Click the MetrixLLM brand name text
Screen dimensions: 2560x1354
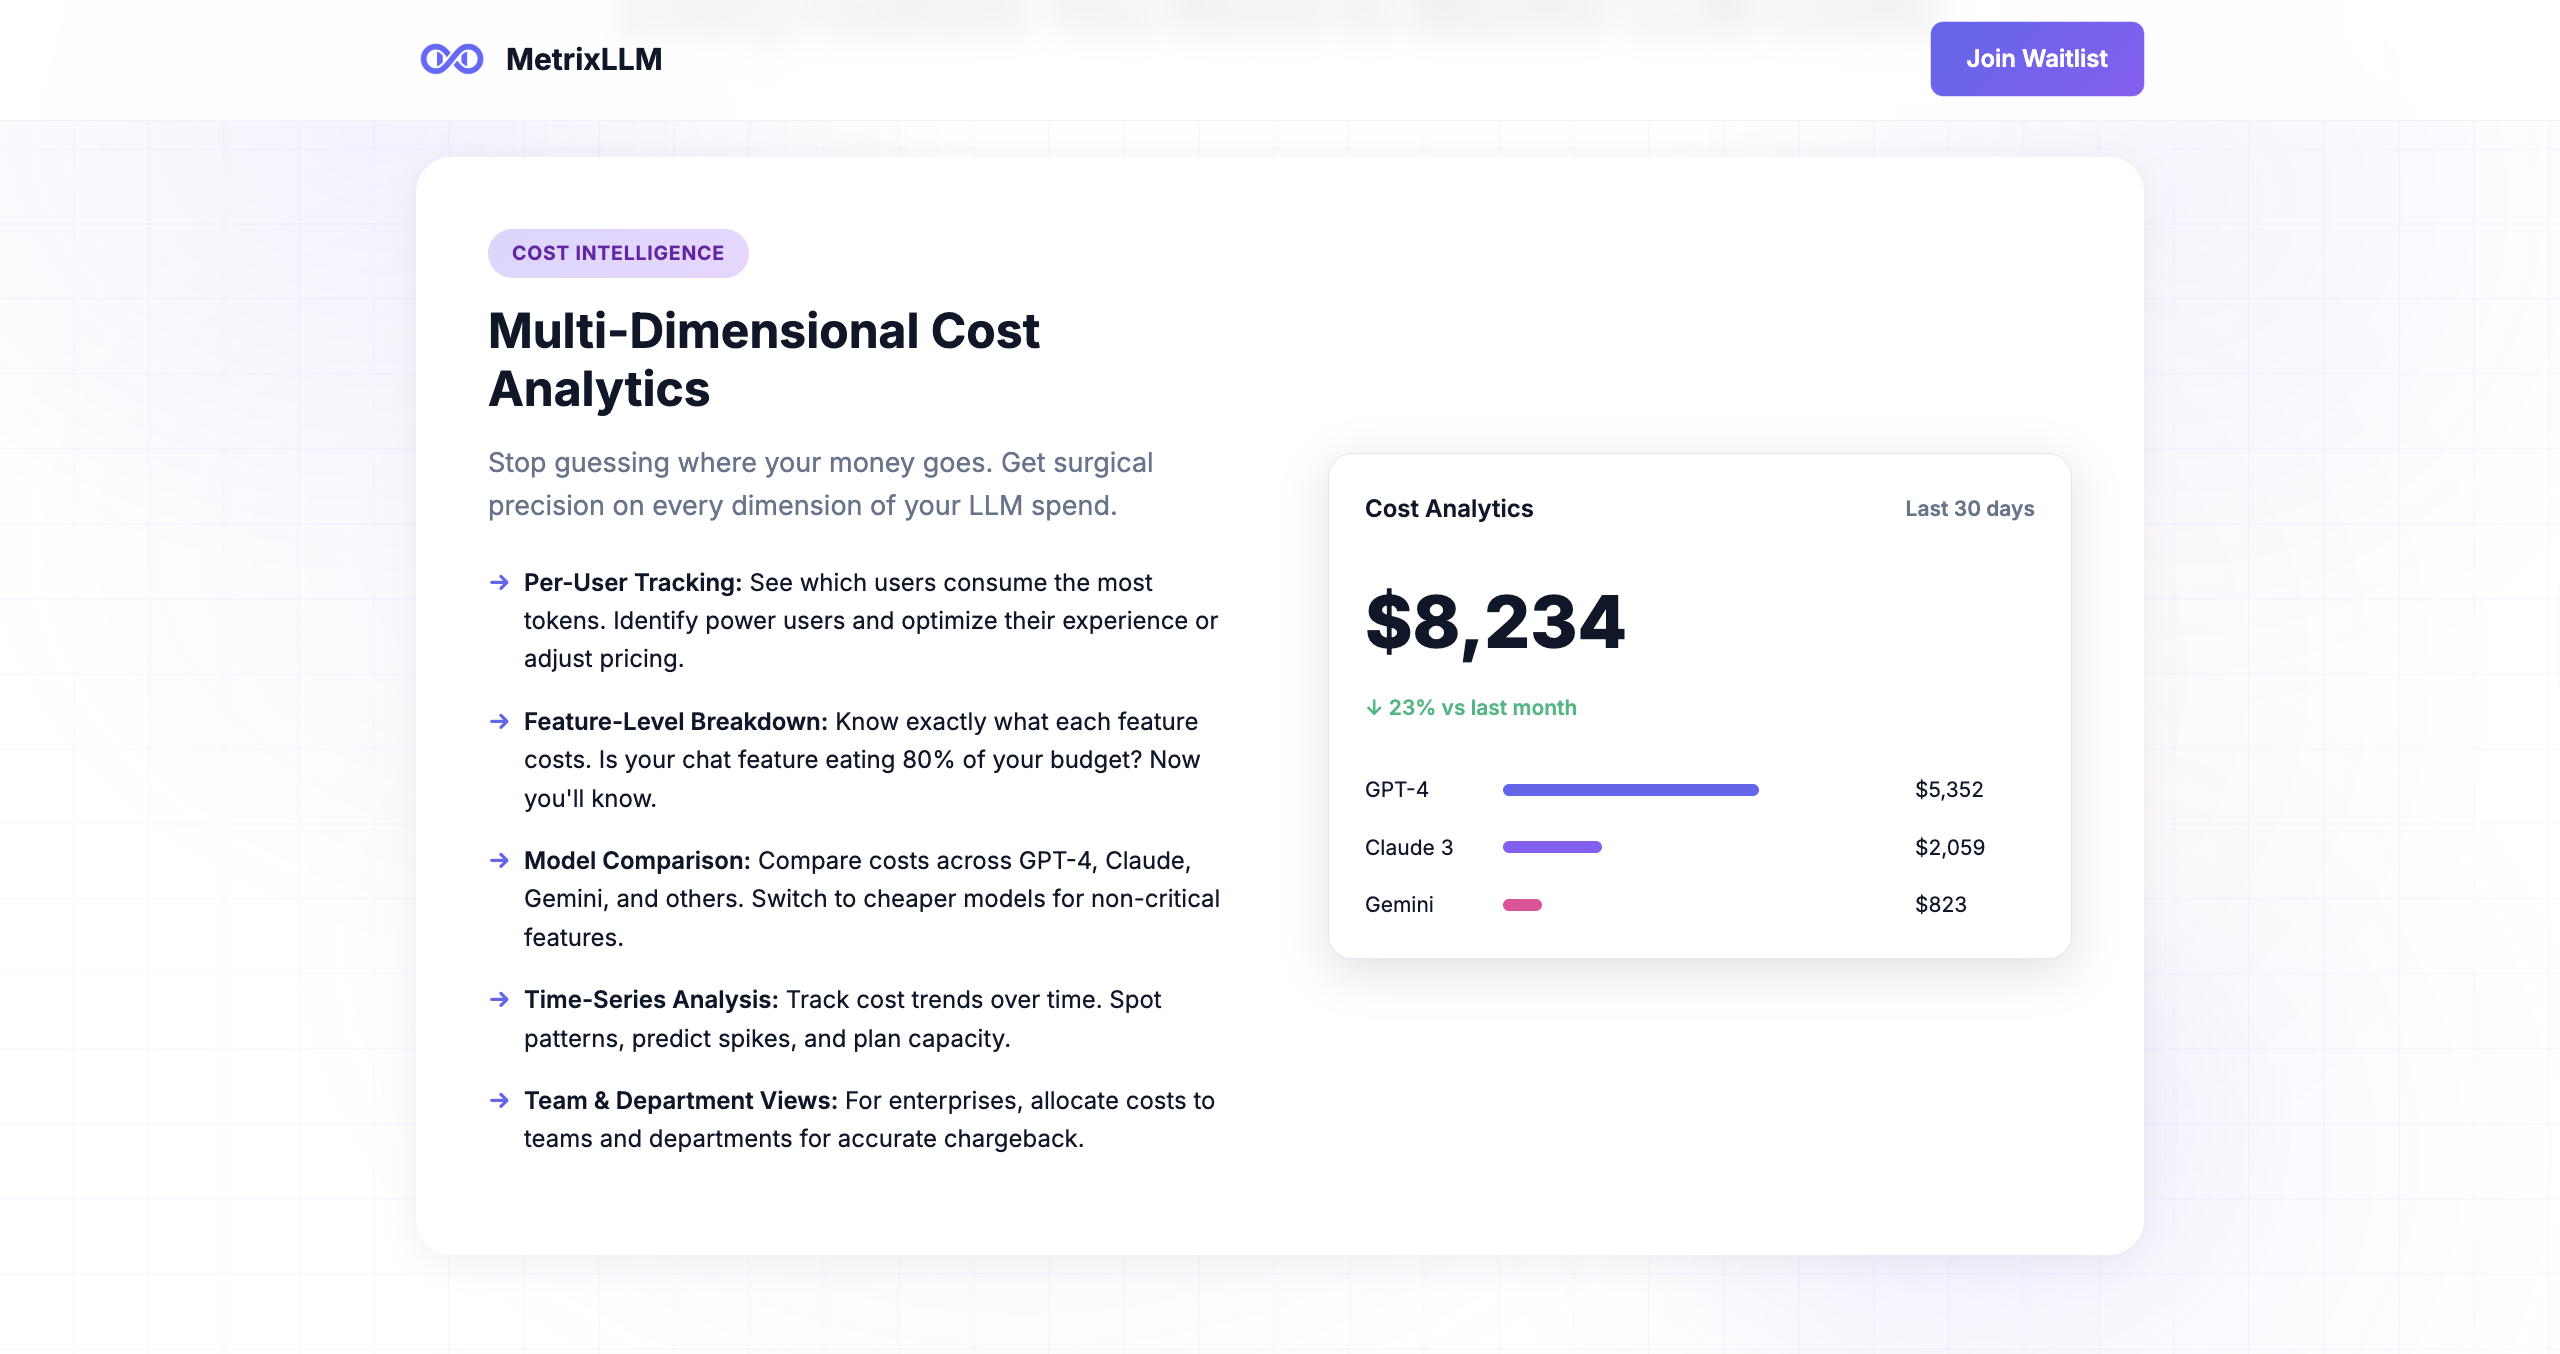(x=584, y=59)
